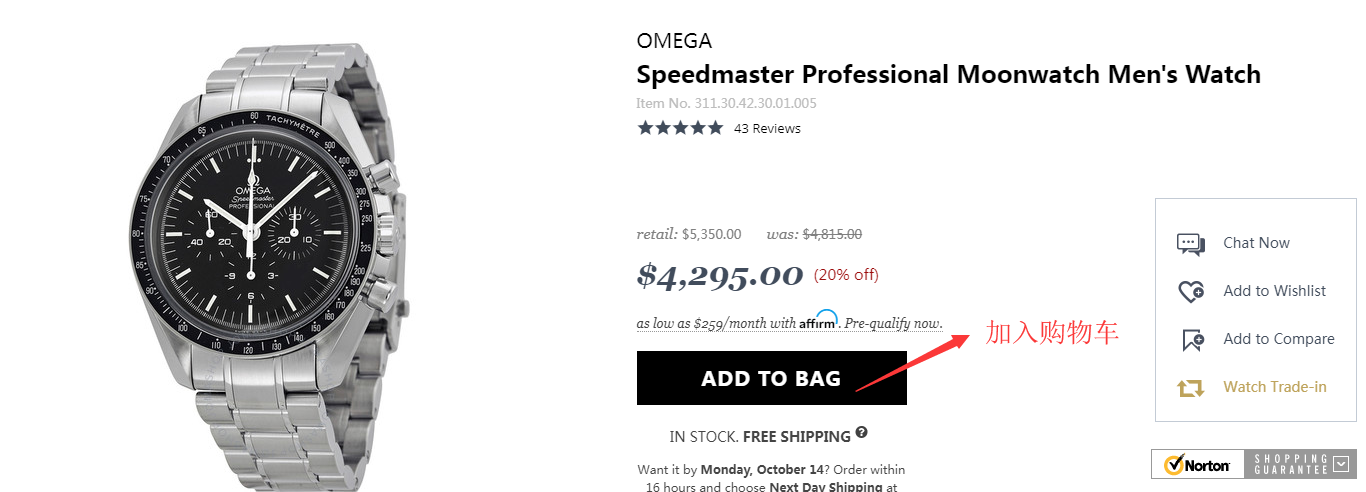Open the 43 Reviews link
This screenshot has height=492, width=1366.
tap(767, 129)
